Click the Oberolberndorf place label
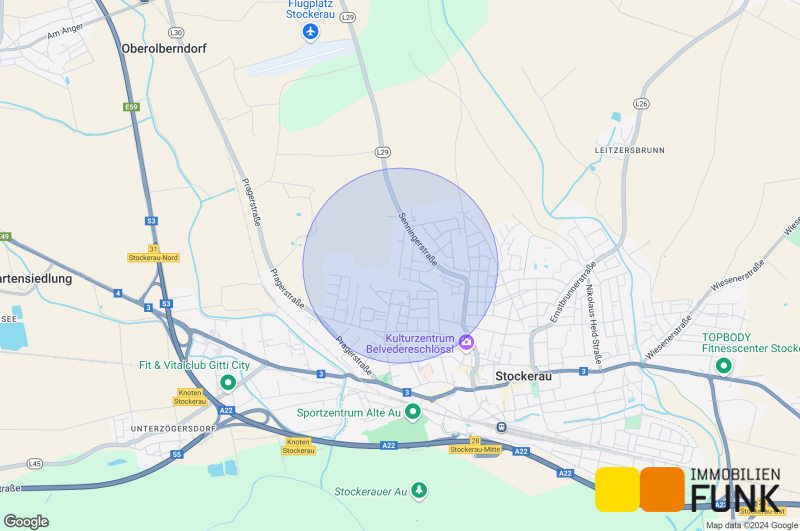The height and width of the screenshot is (531, 800). (x=164, y=48)
